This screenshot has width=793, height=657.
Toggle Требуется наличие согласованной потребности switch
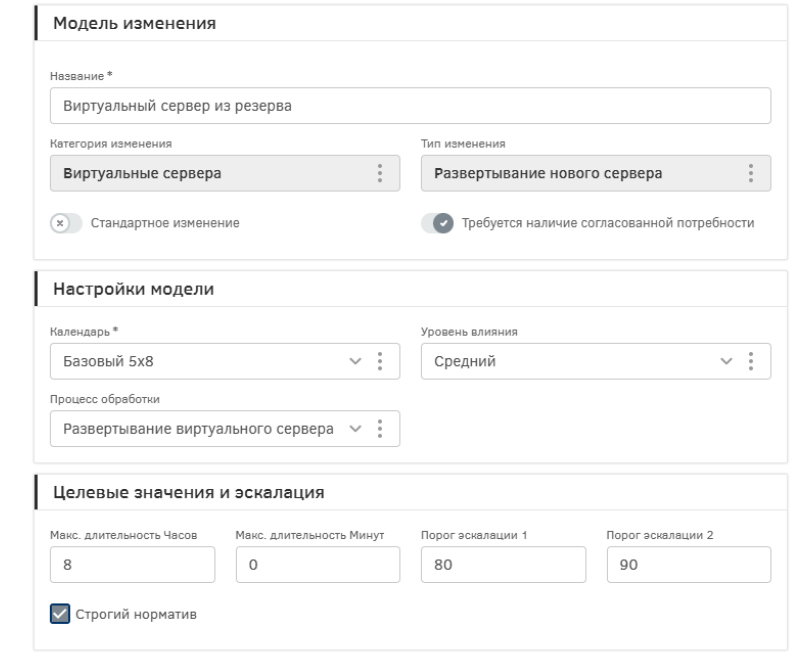coord(437,222)
